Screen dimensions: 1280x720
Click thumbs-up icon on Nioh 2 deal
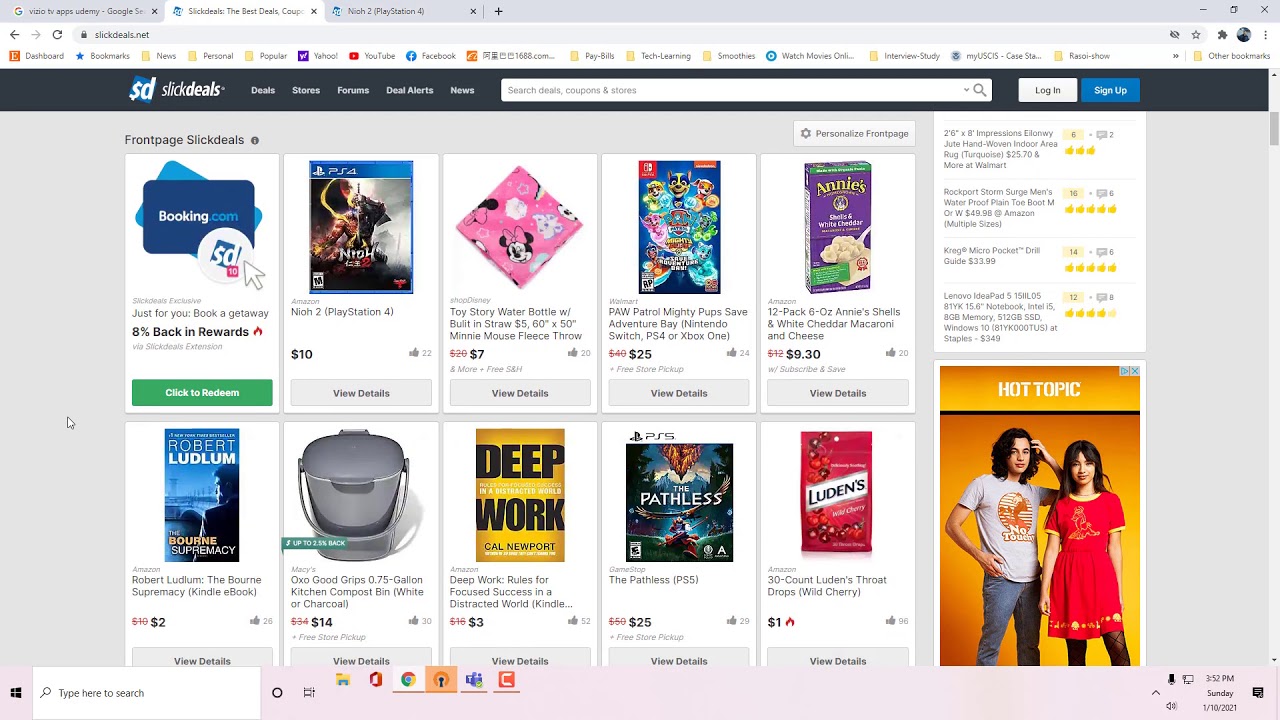coord(414,353)
